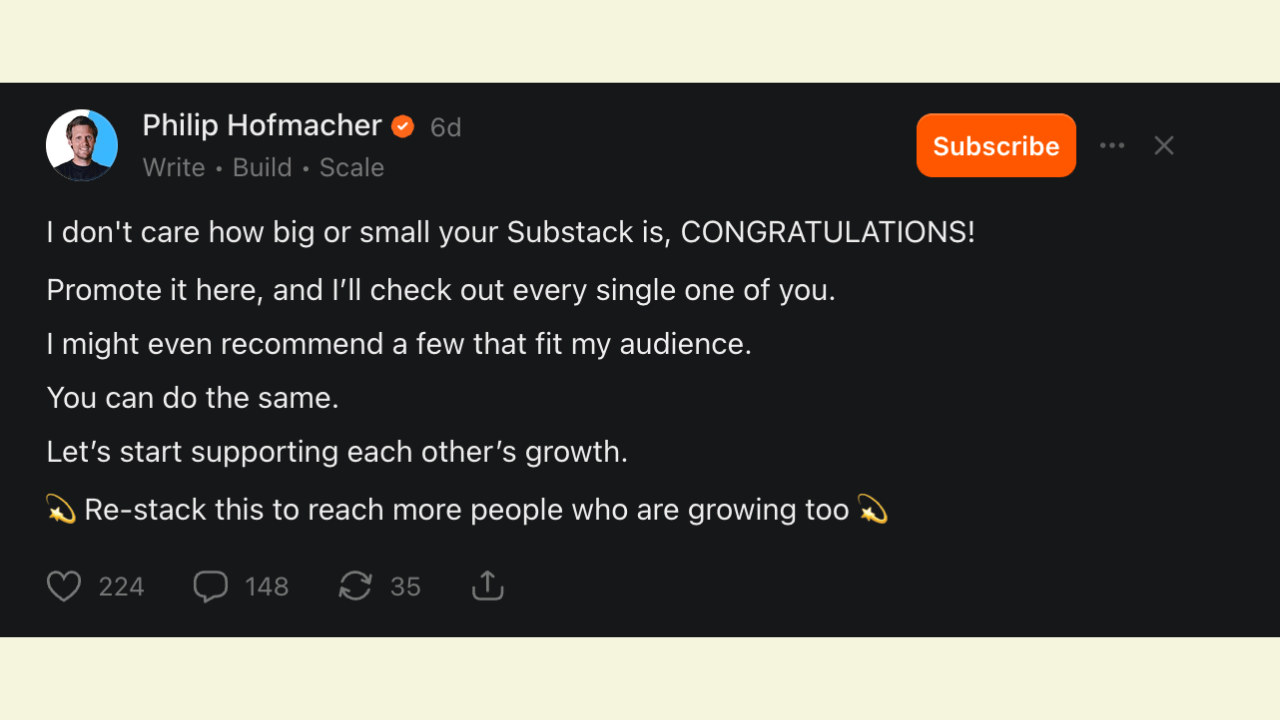Click the orange verified badge next to name
1280x720 pixels.
tap(403, 126)
